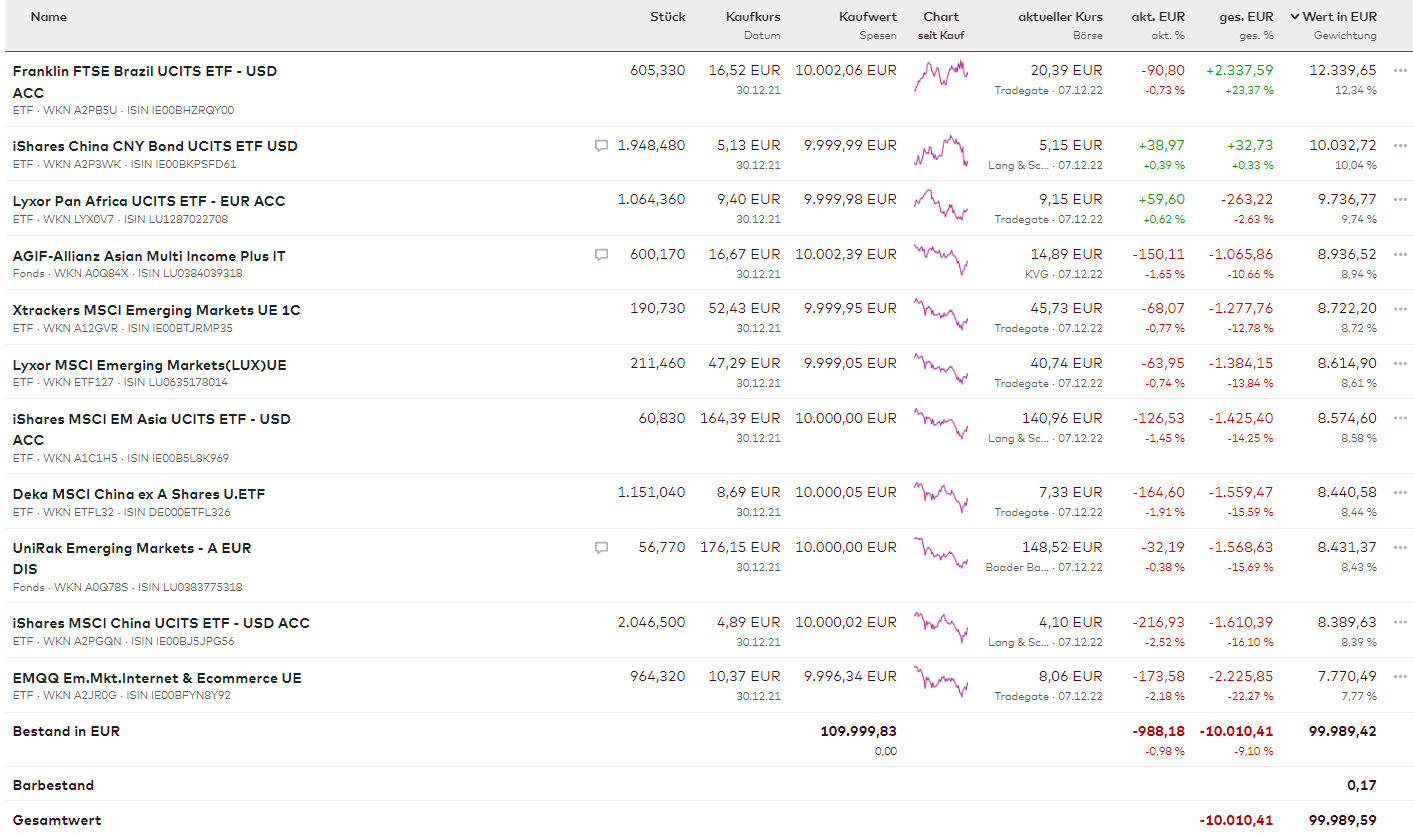Open comment icon for iShares China CNY Bond
Screen dimensions: 1413x835
click(x=601, y=146)
